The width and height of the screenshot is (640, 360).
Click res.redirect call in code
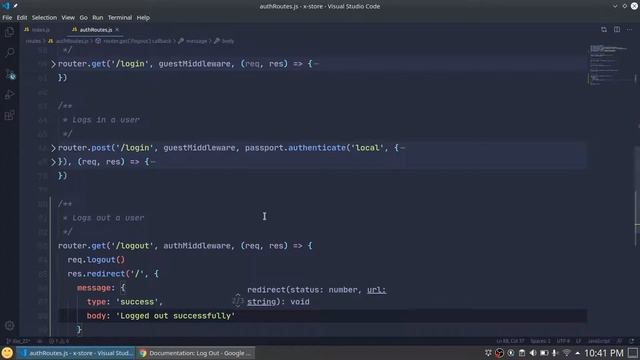(96, 273)
